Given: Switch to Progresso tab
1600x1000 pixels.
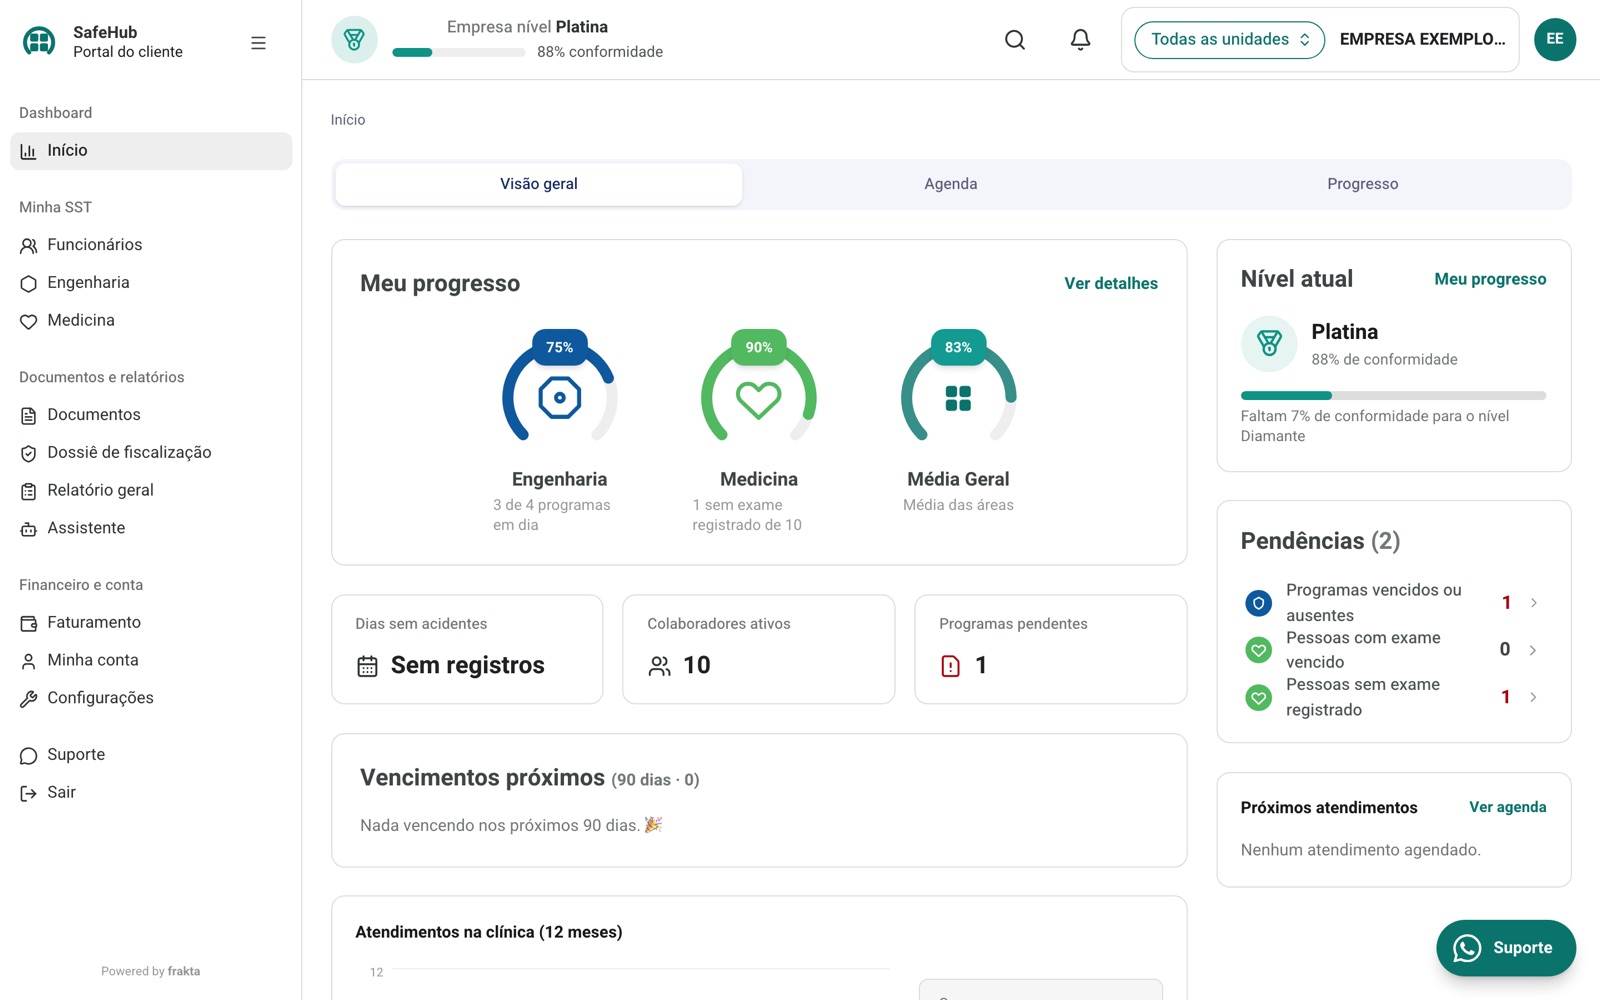Looking at the screenshot, I should tap(1363, 184).
